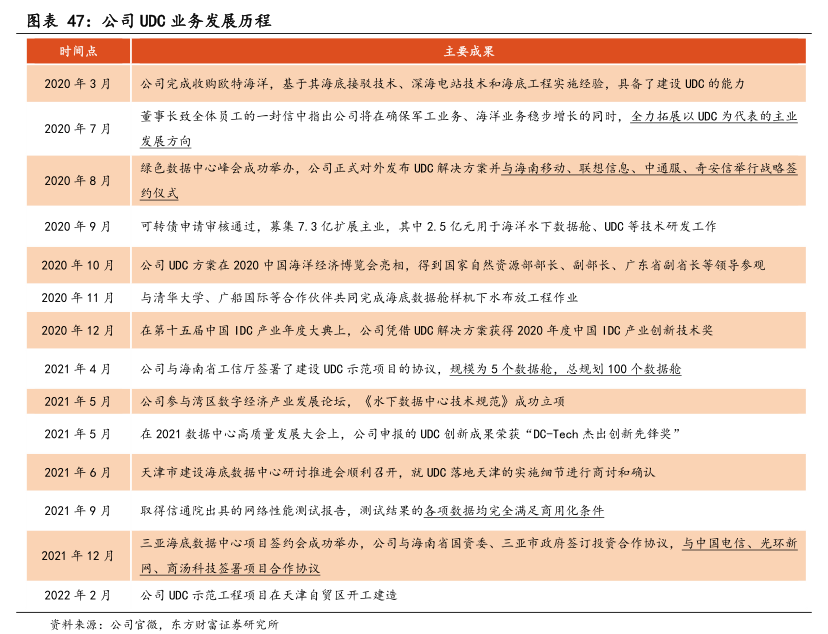Click the 2020年7月 date cell
This screenshot has height=634, width=828.
[x=78, y=129]
